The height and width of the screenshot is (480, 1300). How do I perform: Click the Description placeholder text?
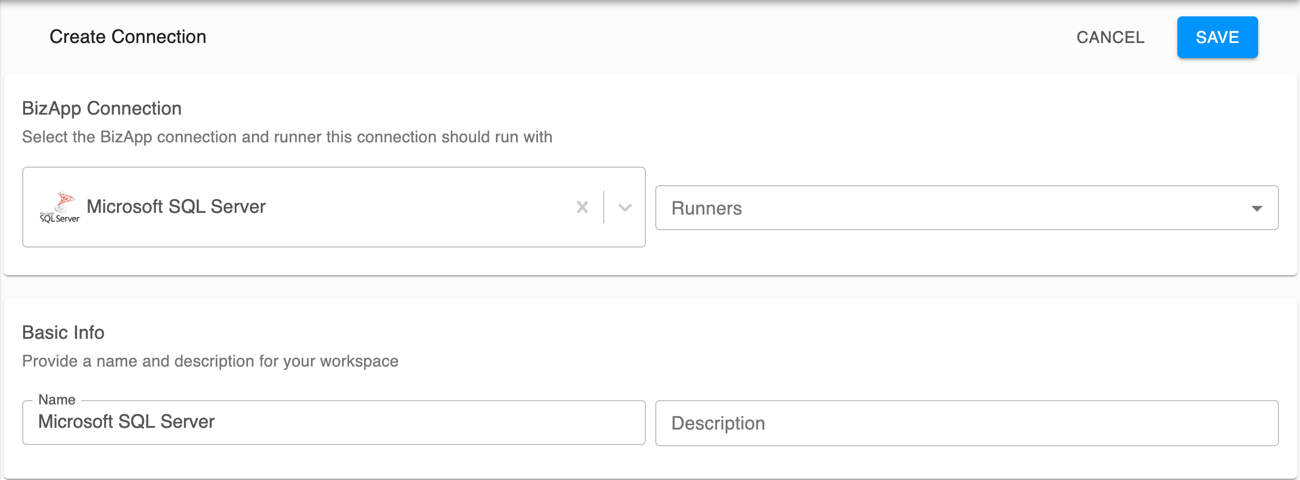coord(718,423)
